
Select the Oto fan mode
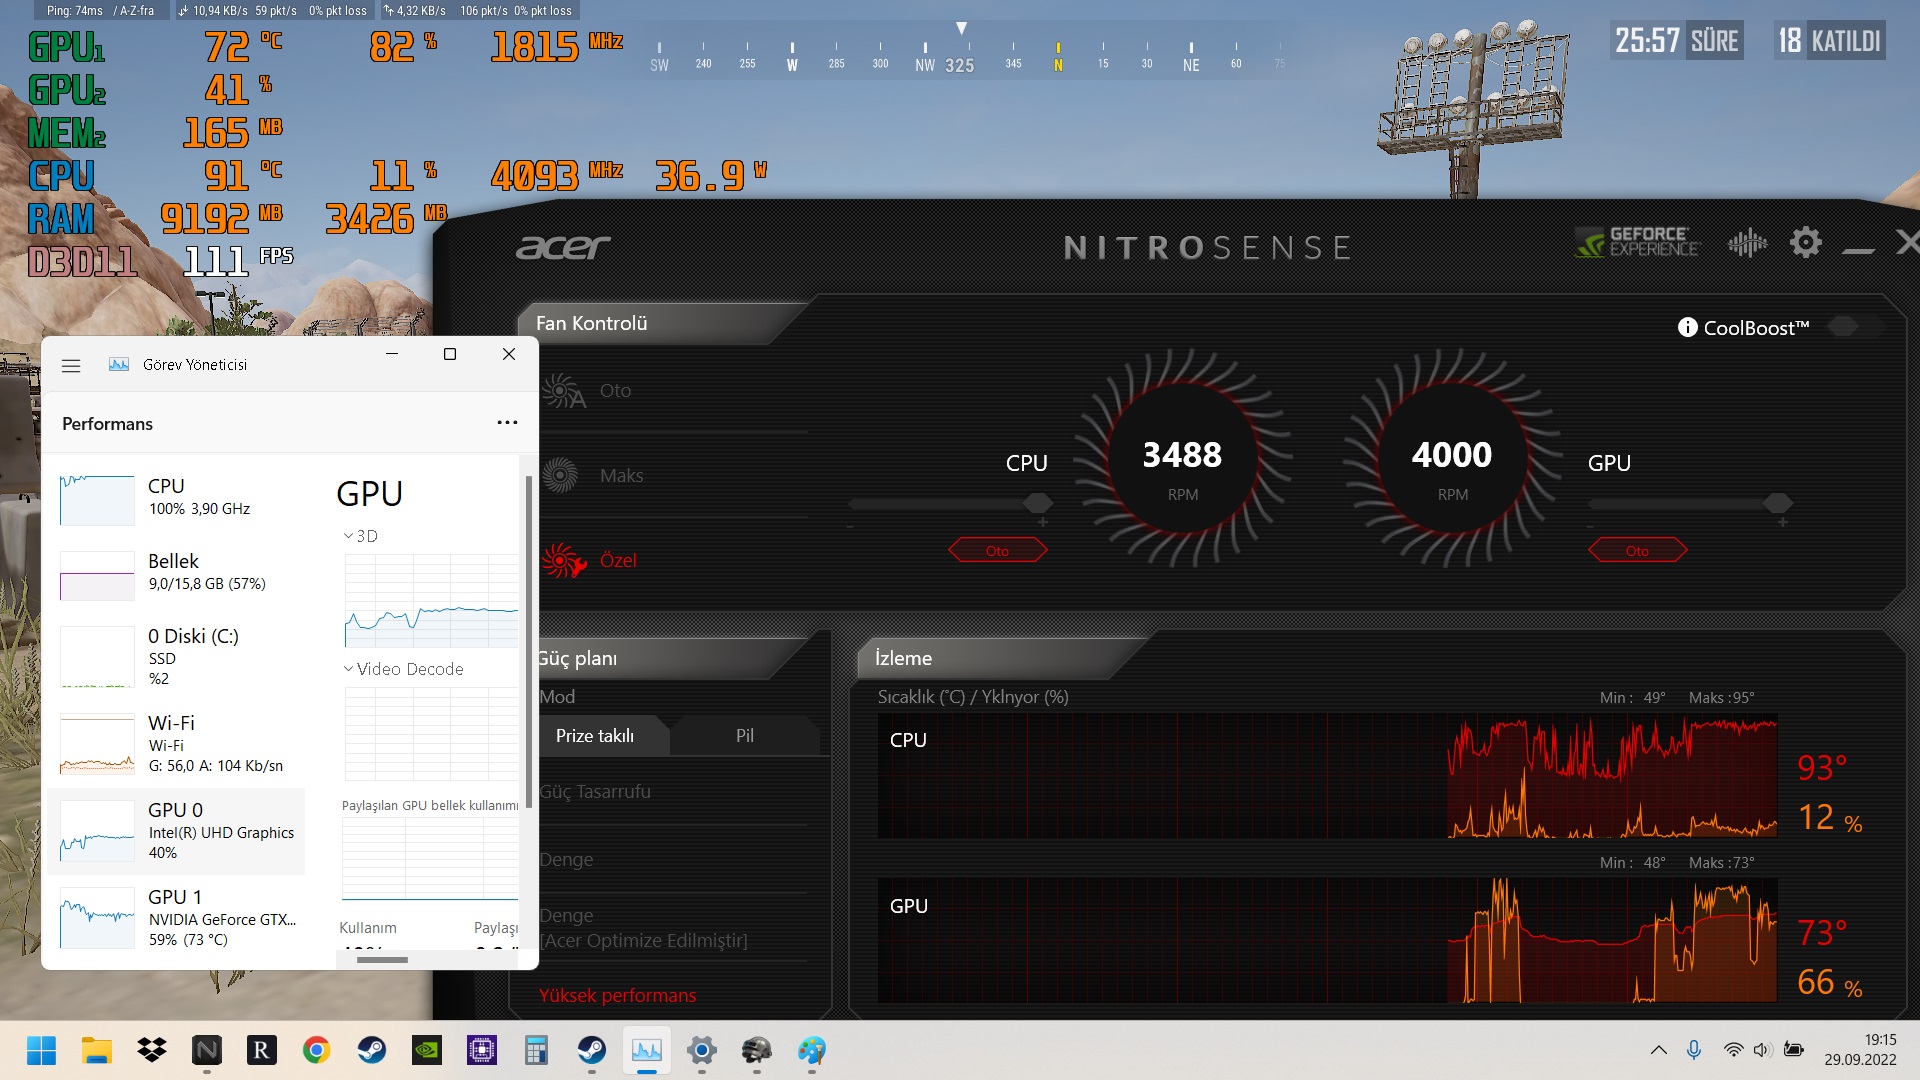[614, 391]
